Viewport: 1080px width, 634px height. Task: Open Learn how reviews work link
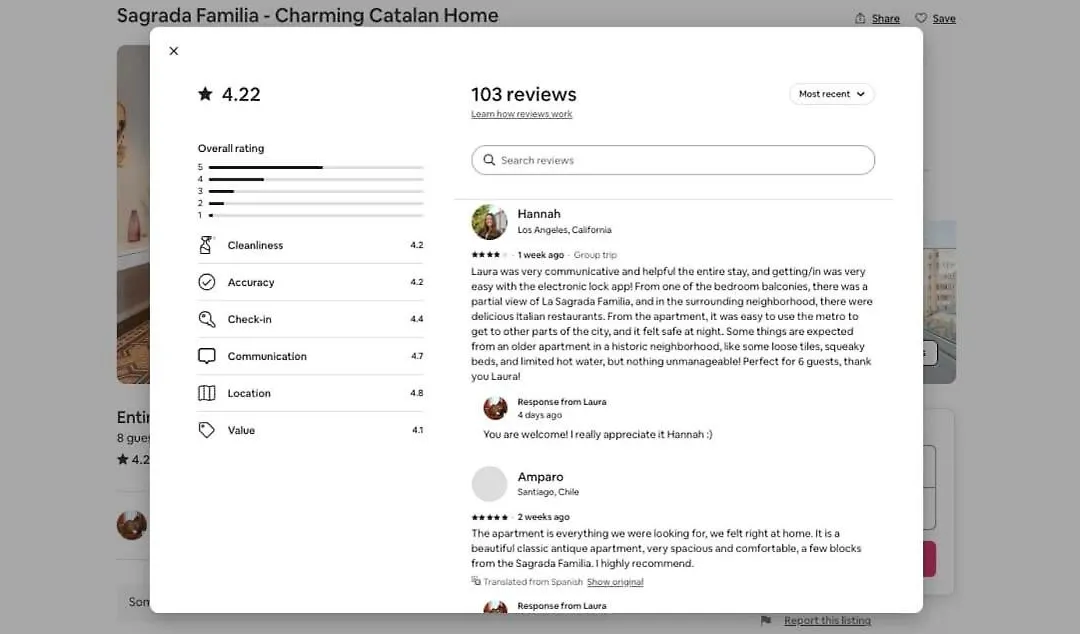click(x=521, y=114)
